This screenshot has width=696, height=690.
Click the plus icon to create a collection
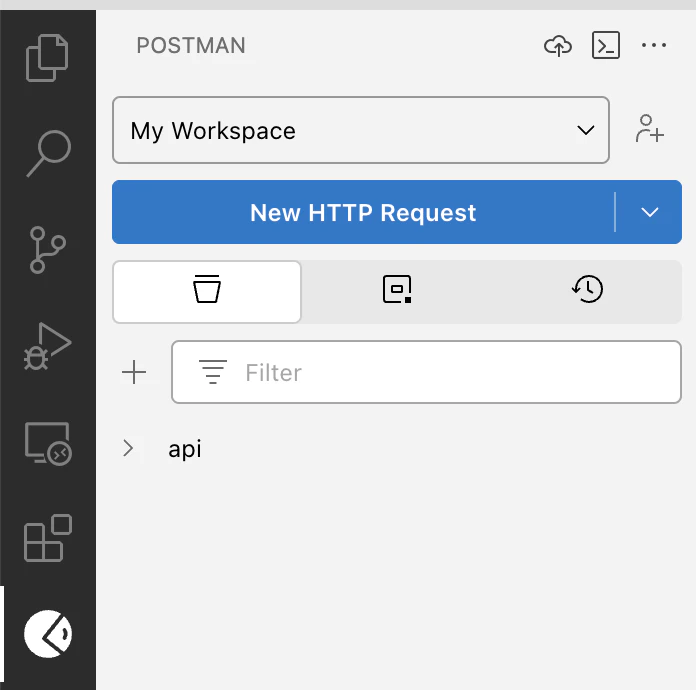point(134,372)
